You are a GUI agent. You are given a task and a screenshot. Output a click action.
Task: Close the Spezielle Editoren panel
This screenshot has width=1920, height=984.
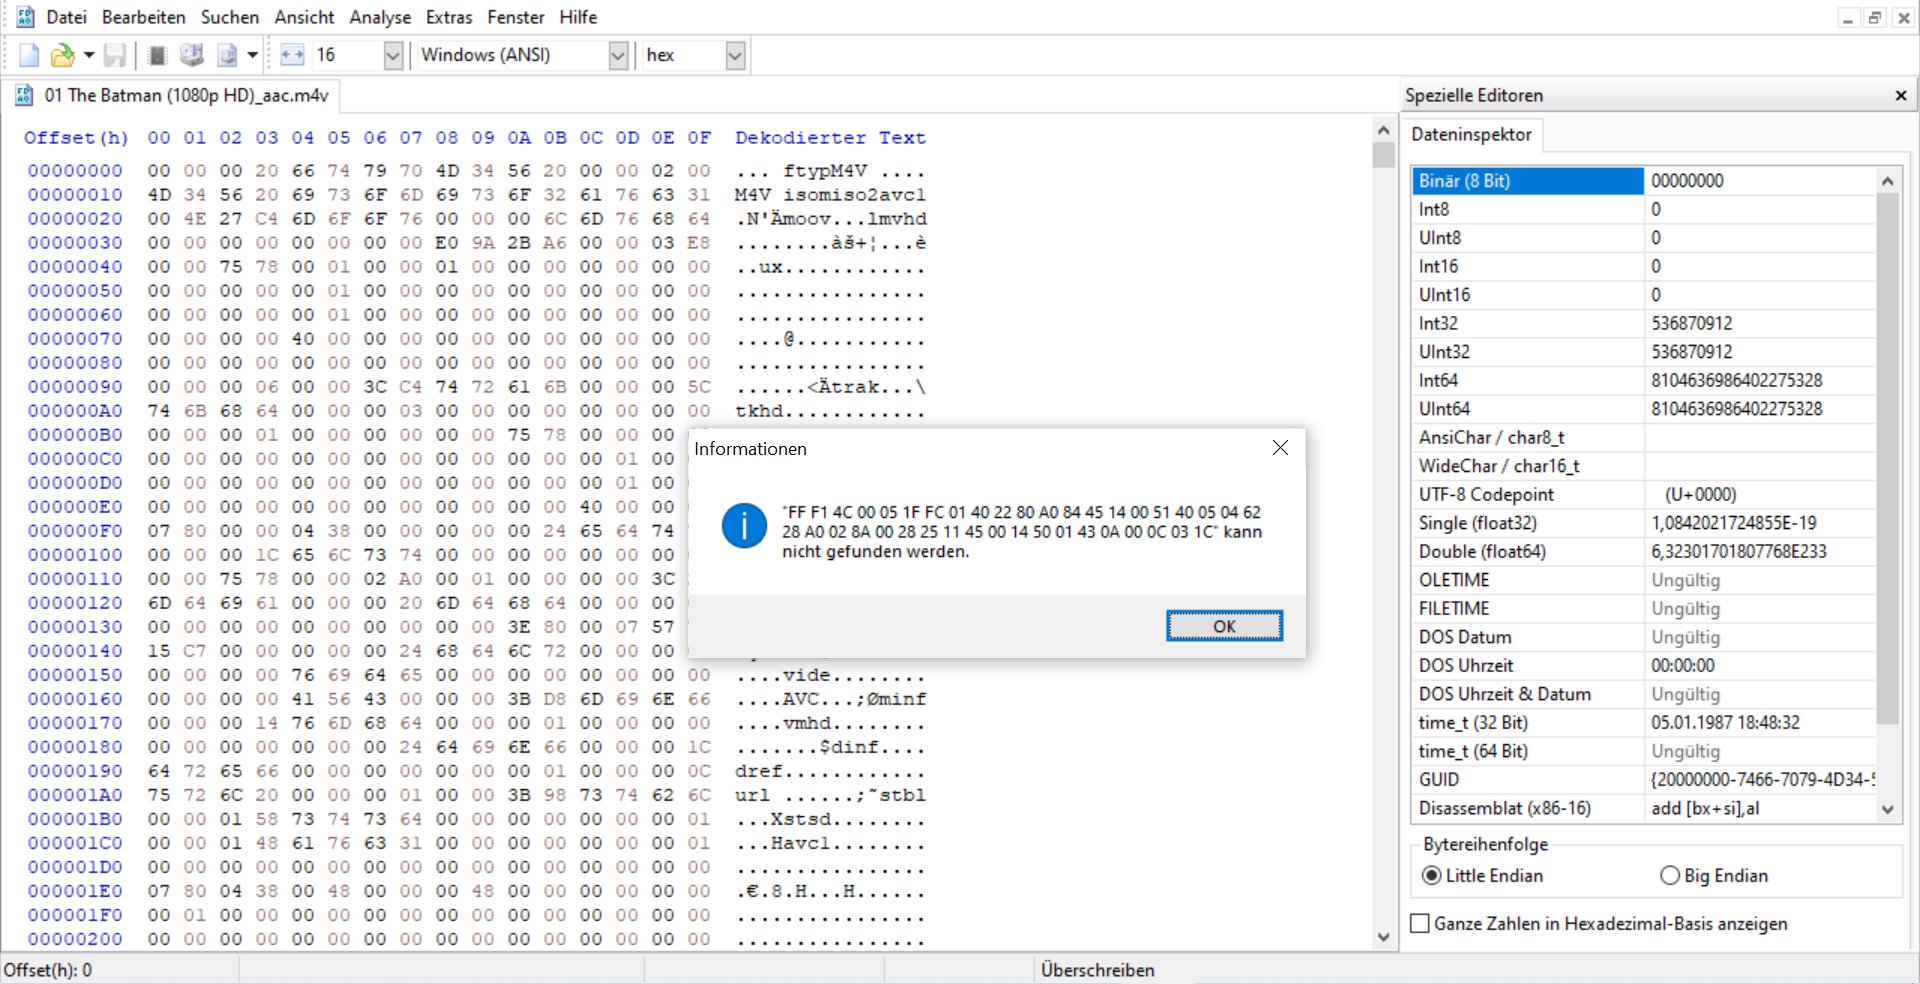coord(1901,96)
